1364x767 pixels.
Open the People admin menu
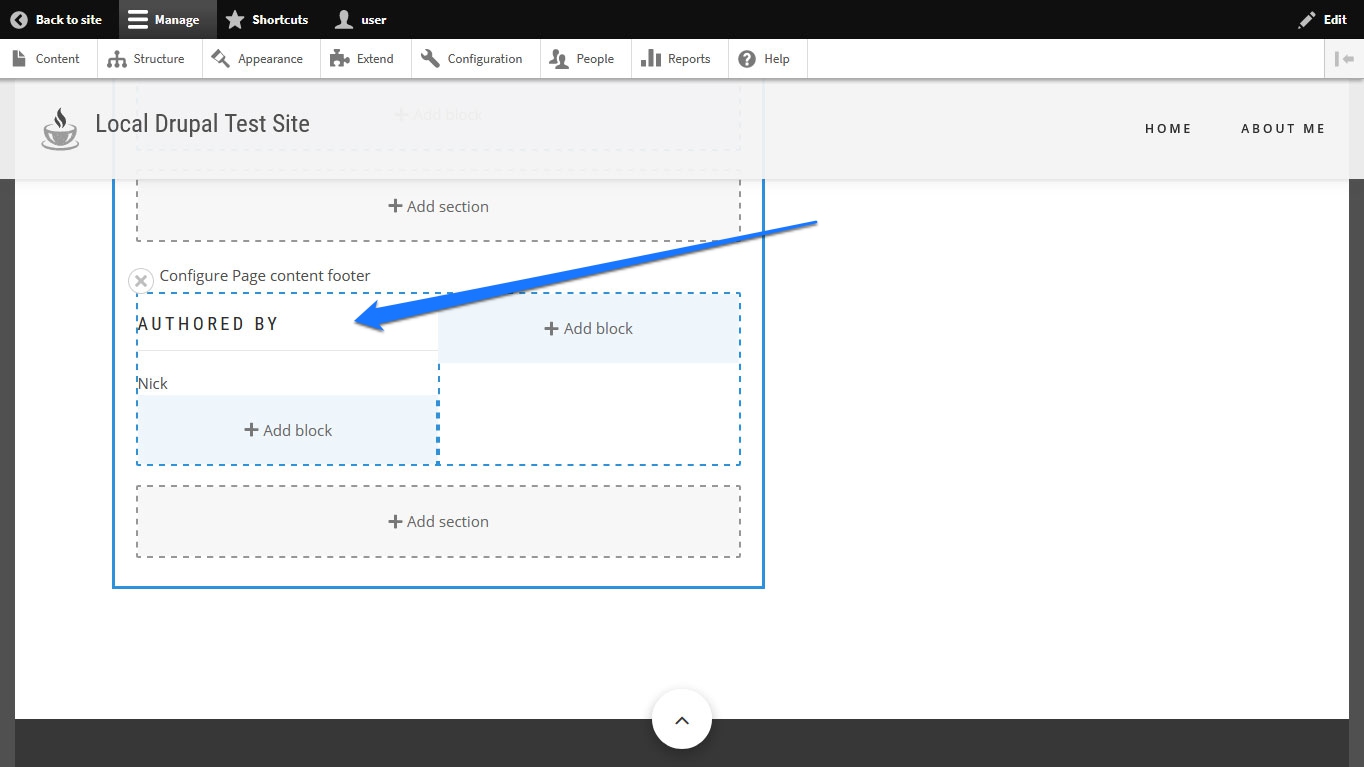(585, 59)
